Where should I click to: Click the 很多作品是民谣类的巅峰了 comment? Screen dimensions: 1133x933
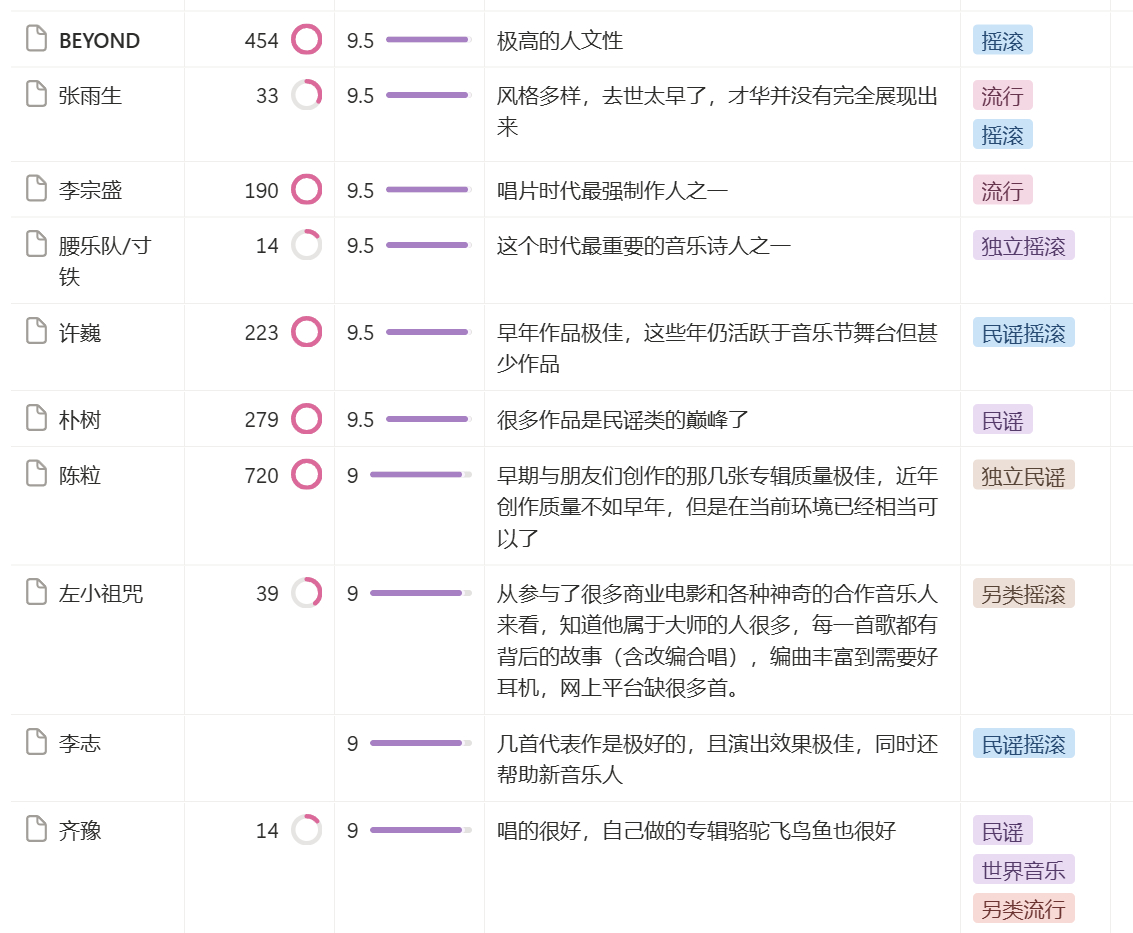tap(623, 419)
